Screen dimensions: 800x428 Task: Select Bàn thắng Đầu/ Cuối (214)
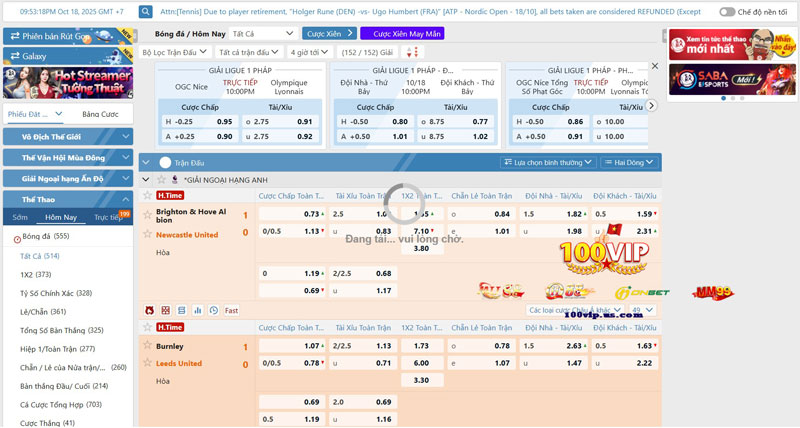(x=64, y=386)
